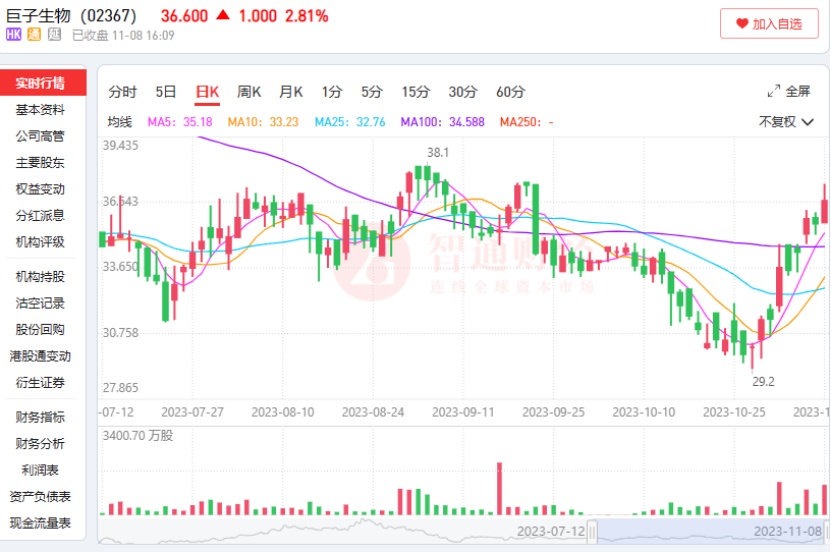Open 基本资料 in the sidebar
This screenshot has height=552, width=831.
click(x=40, y=110)
